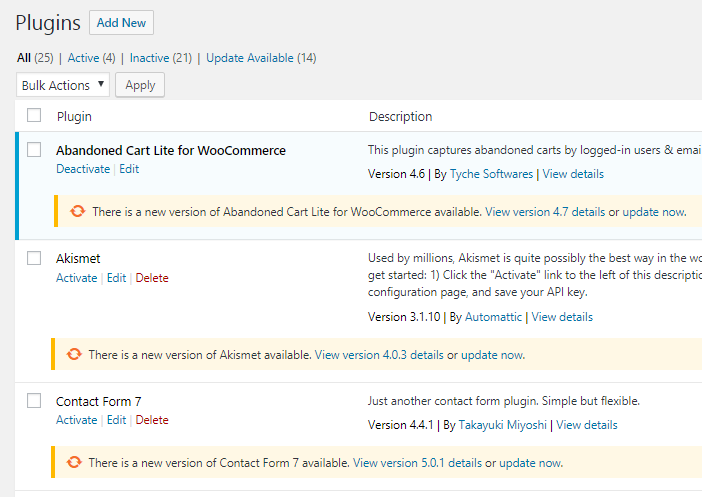Delete the Contact Form 7 plugin

pos(152,420)
